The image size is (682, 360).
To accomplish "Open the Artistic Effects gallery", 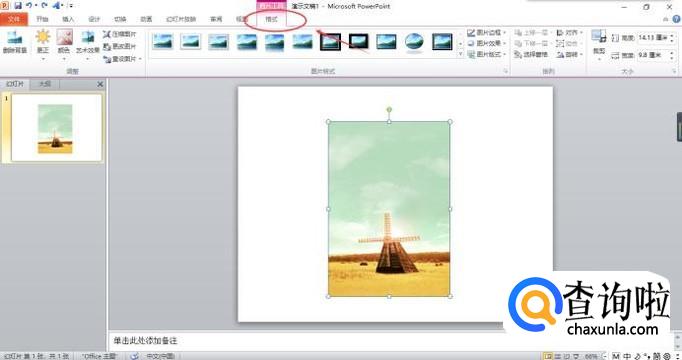I will (88, 38).
